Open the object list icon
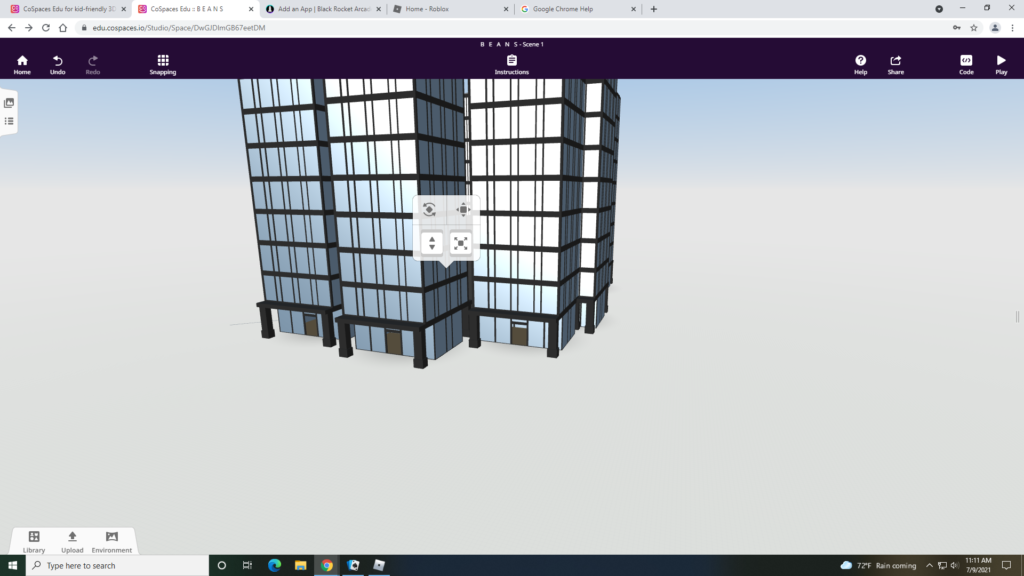This screenshot has height=576, width=1024. [x=9, y=121]
